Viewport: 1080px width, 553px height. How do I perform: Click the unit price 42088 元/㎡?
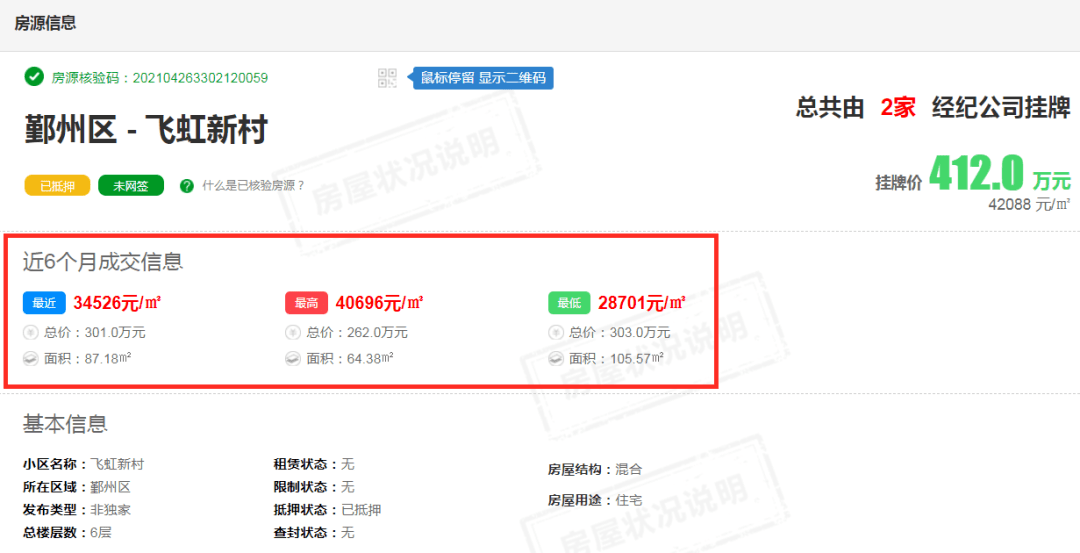1029,205
